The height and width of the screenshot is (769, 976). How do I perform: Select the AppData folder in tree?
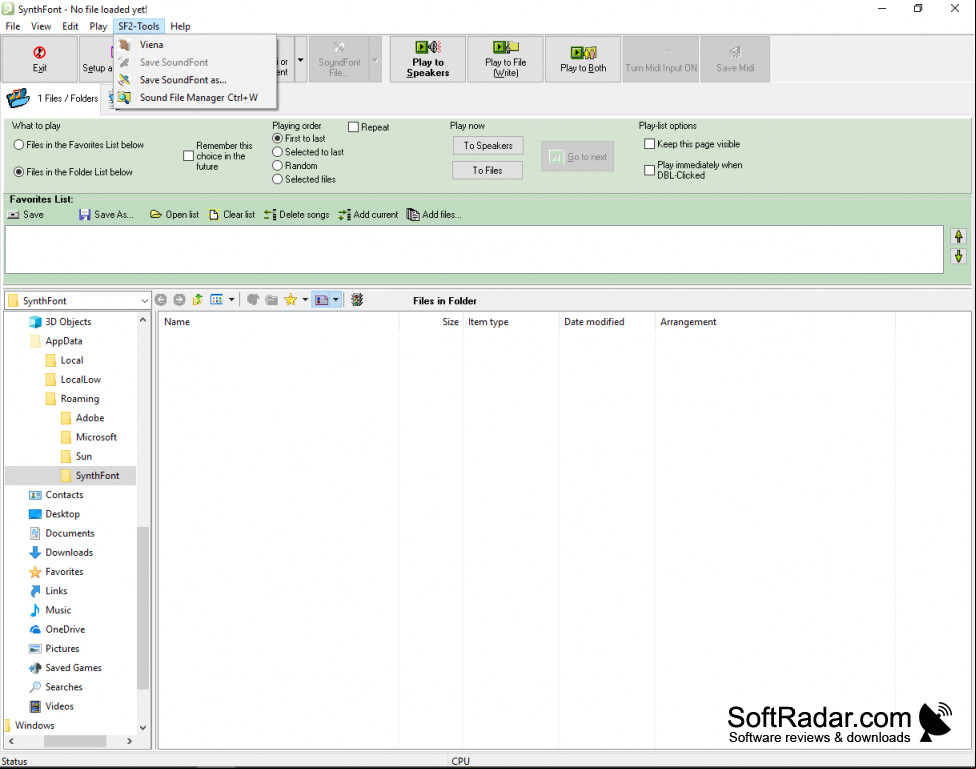(x=63, y=341)
